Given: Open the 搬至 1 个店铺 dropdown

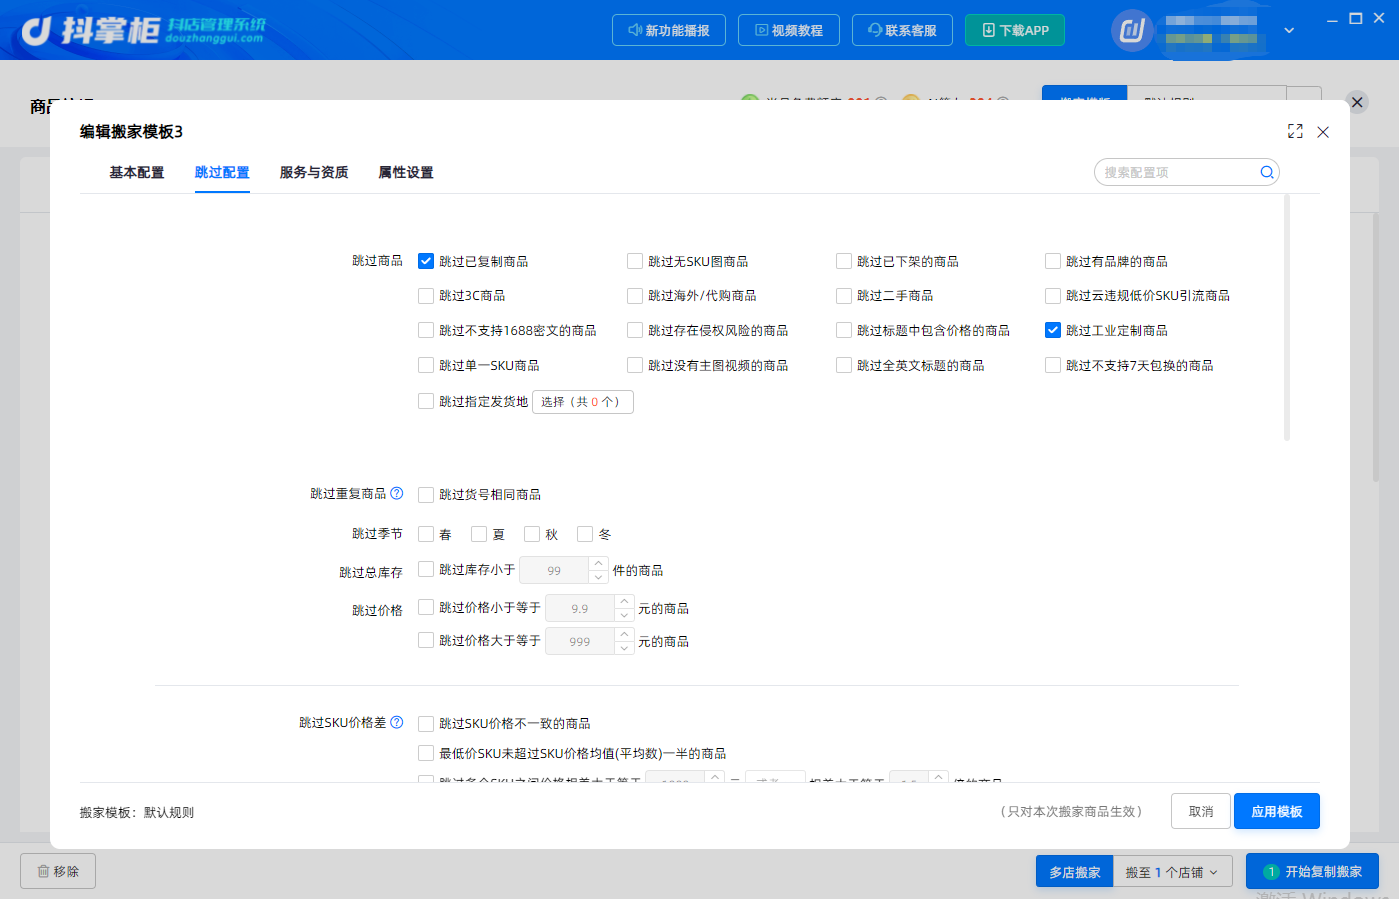Looking at the screenshot, I should click(x=1172, y=872).
